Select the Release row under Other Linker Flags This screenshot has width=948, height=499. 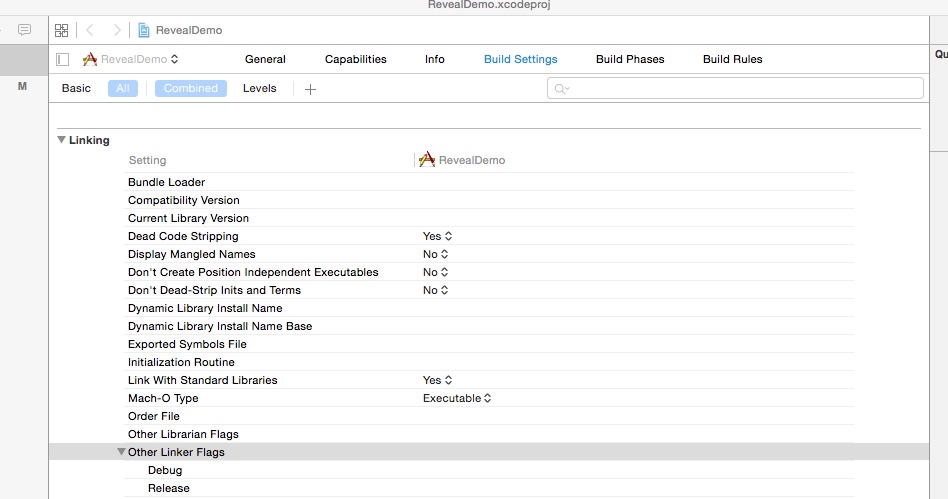489,488
